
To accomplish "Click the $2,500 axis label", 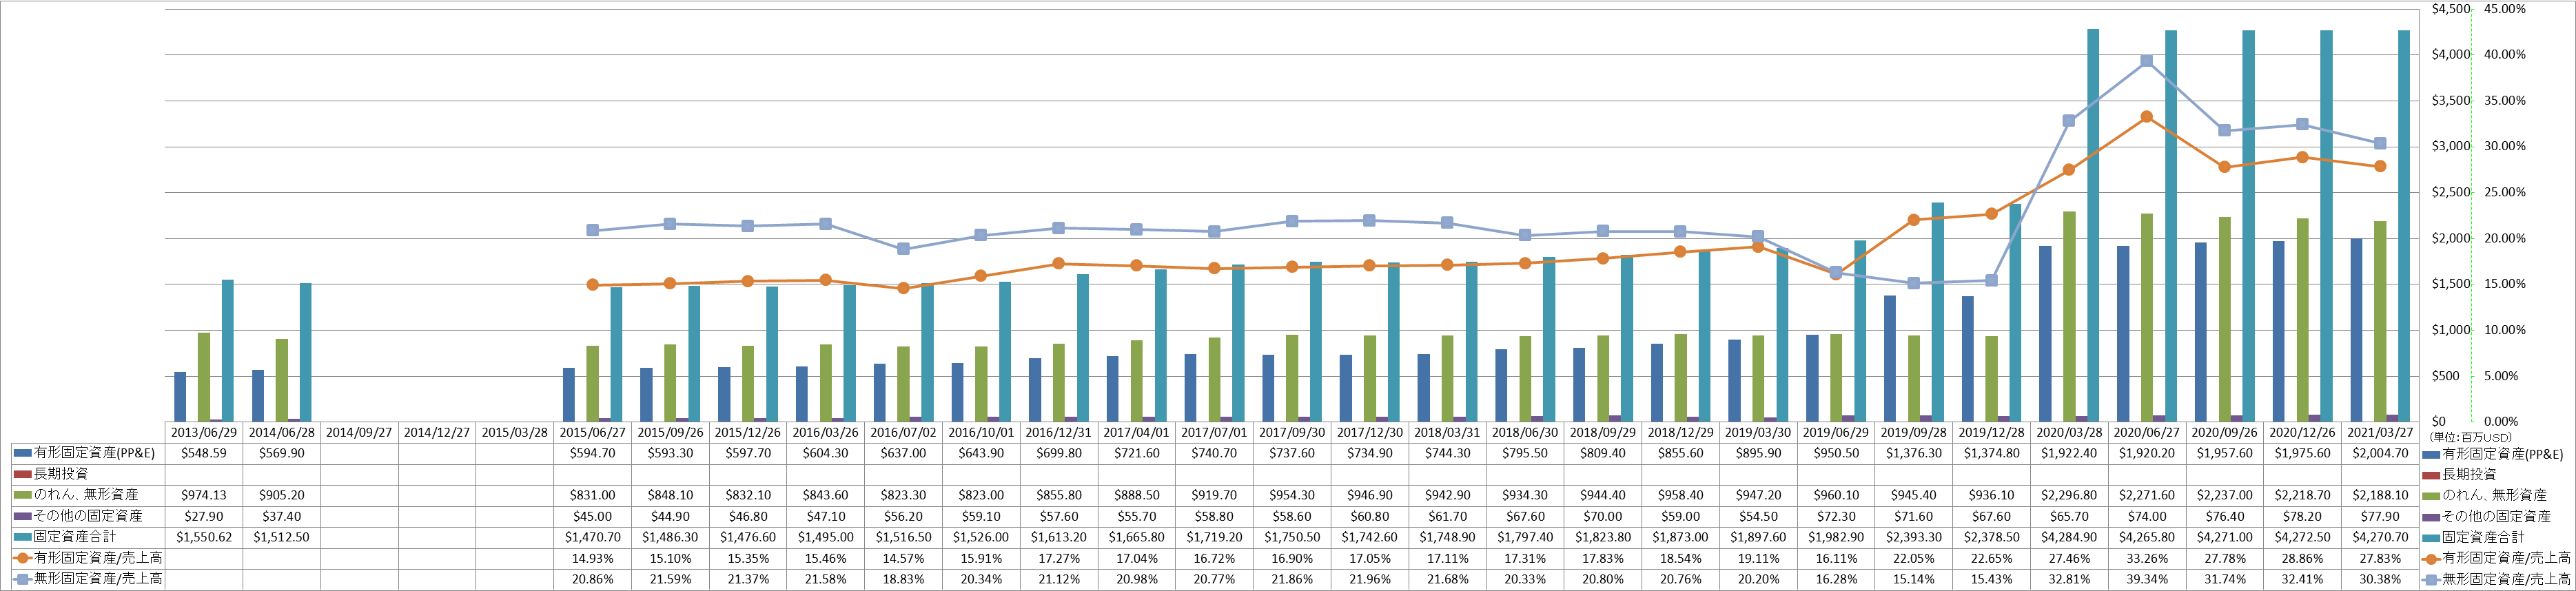I will [x=2450, y=192].
